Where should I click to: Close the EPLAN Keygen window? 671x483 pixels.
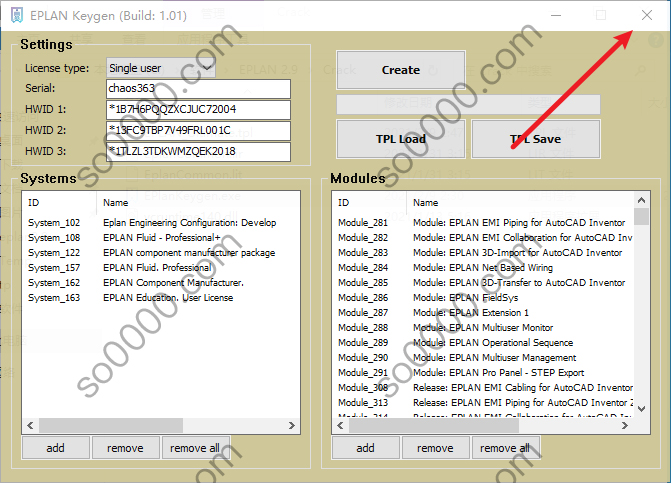647,15
